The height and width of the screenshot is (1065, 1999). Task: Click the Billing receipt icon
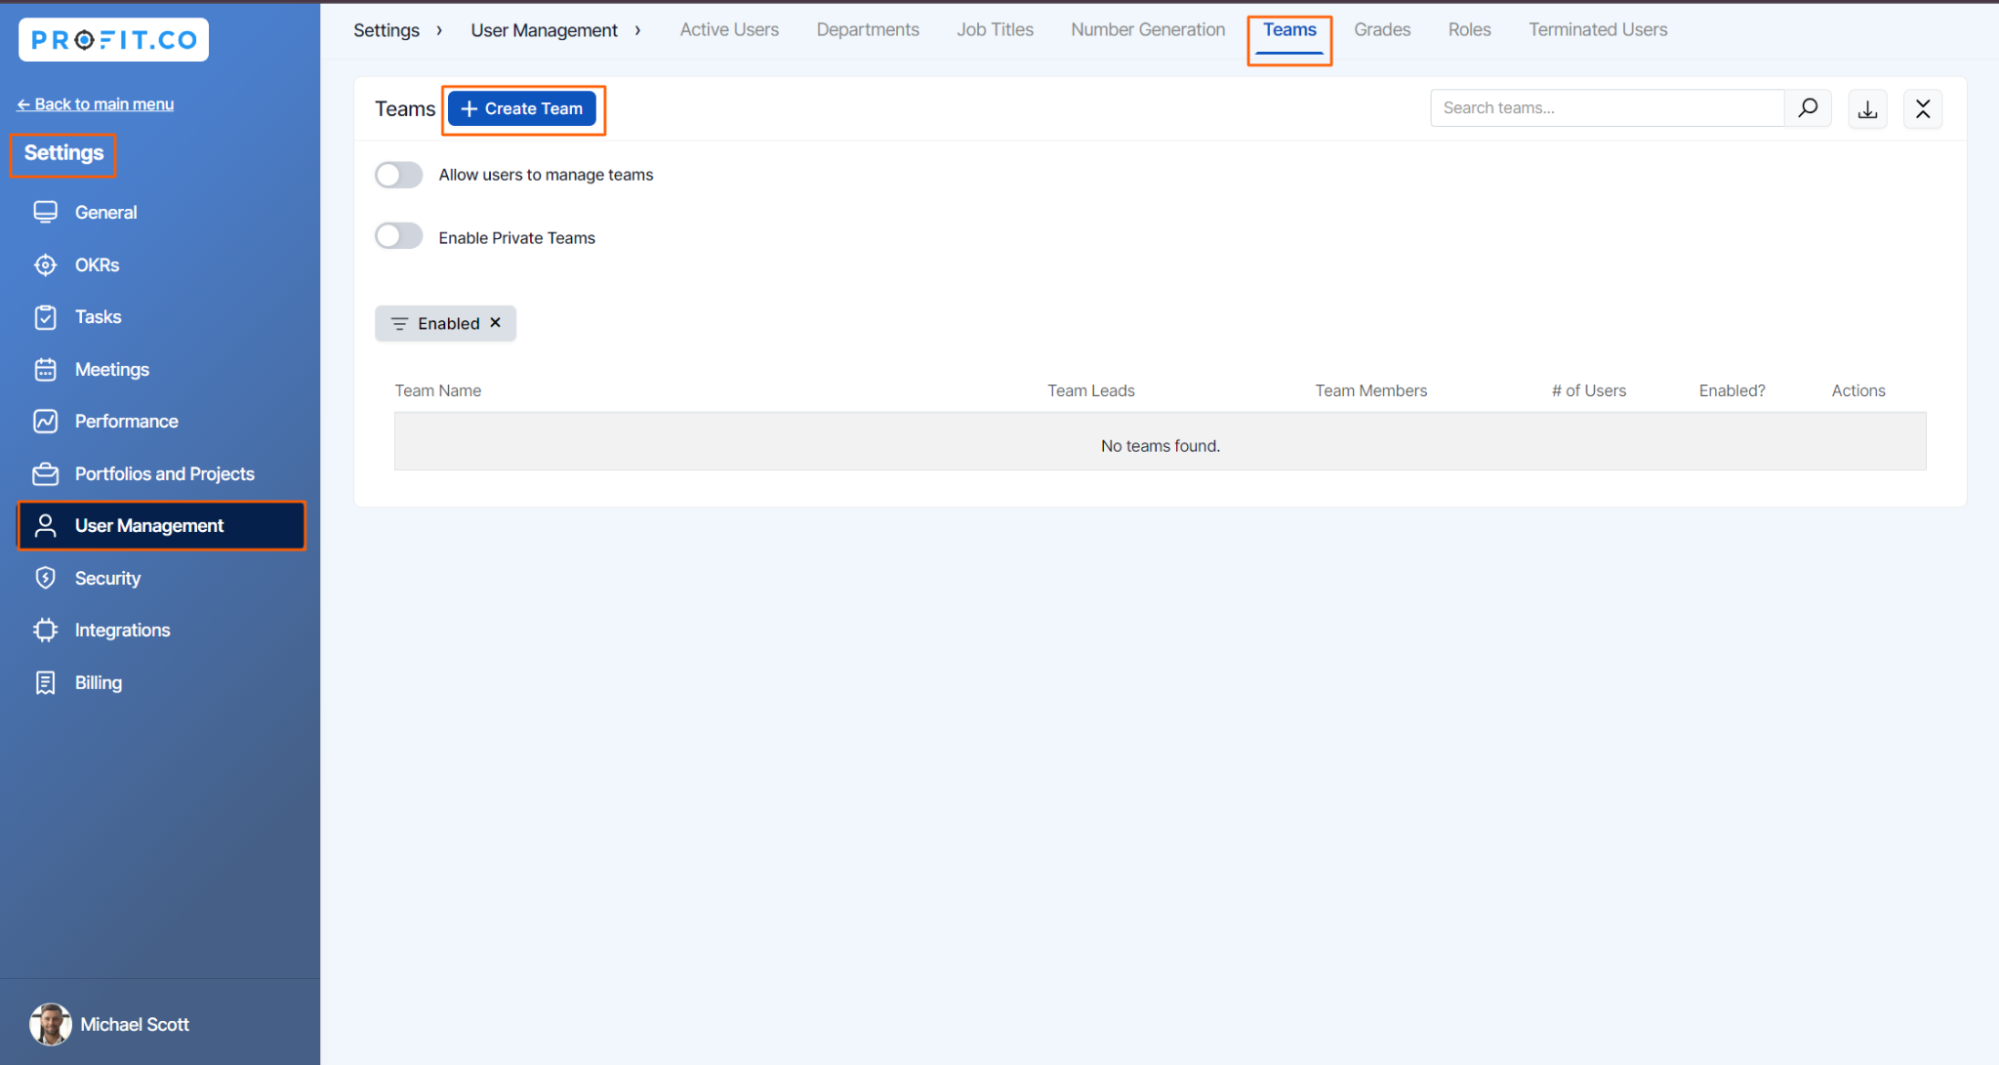(45, 683)
